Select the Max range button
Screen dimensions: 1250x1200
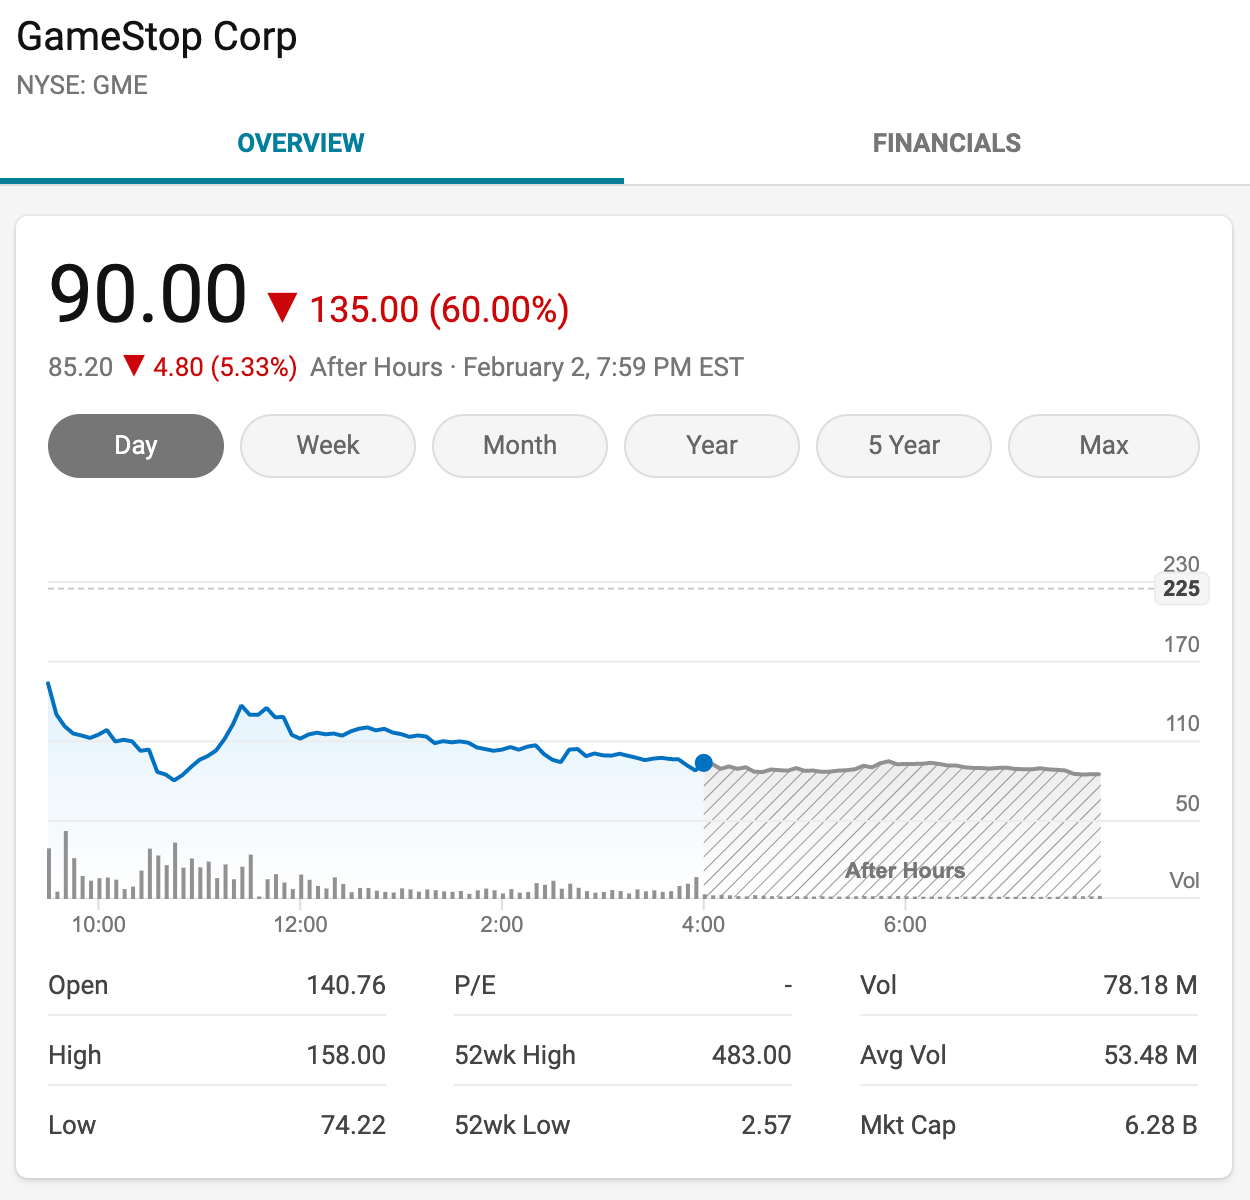[1104, 446]
